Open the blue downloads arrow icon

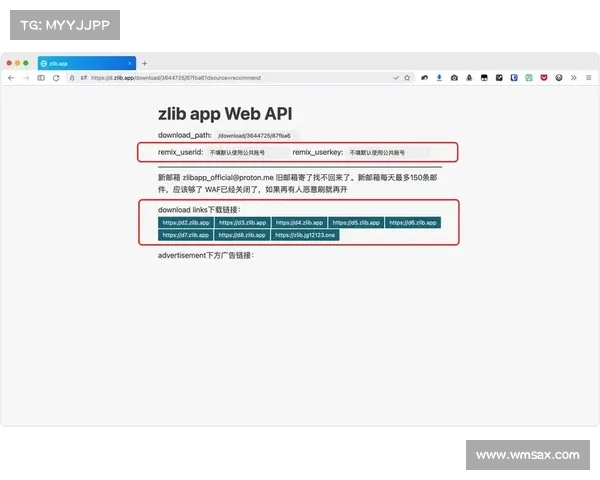coord(439,78)
